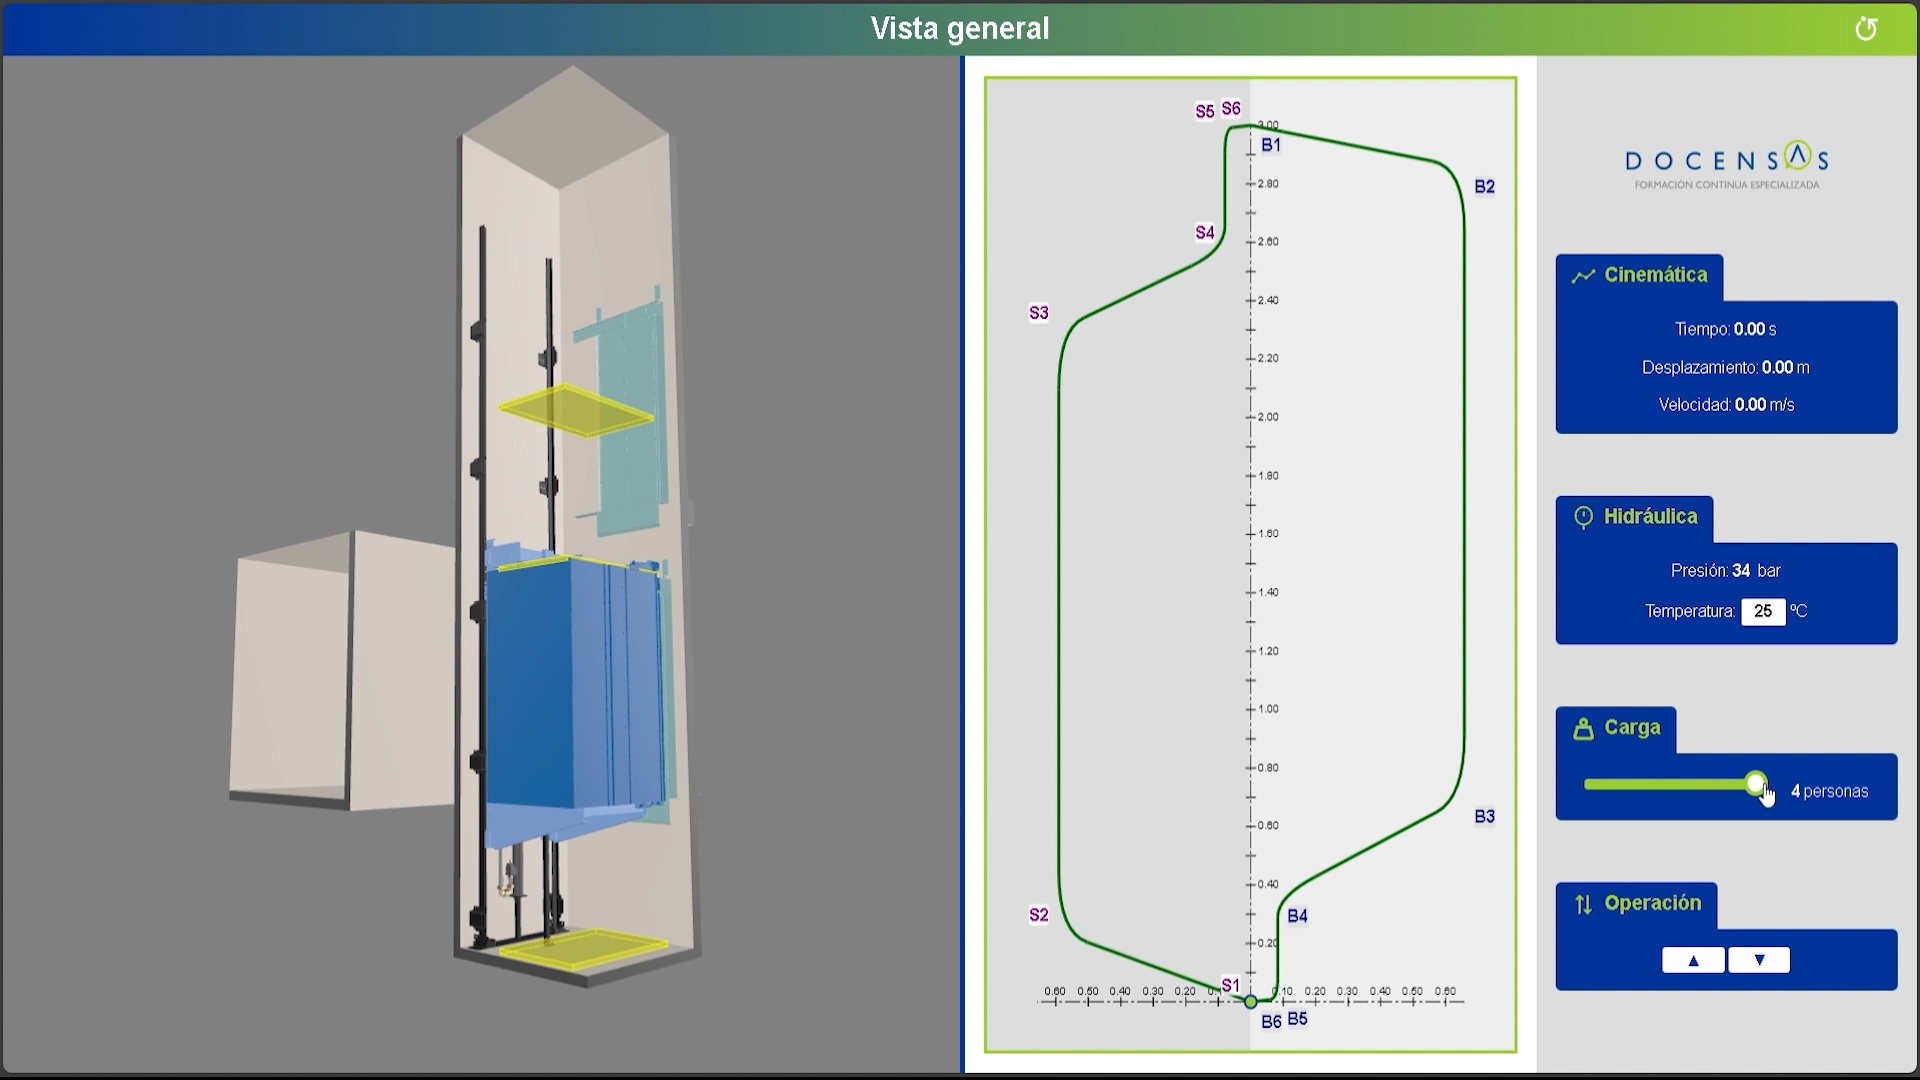Click the B5 label near the graph origin
1920x1080 pixels.
1297,1018
